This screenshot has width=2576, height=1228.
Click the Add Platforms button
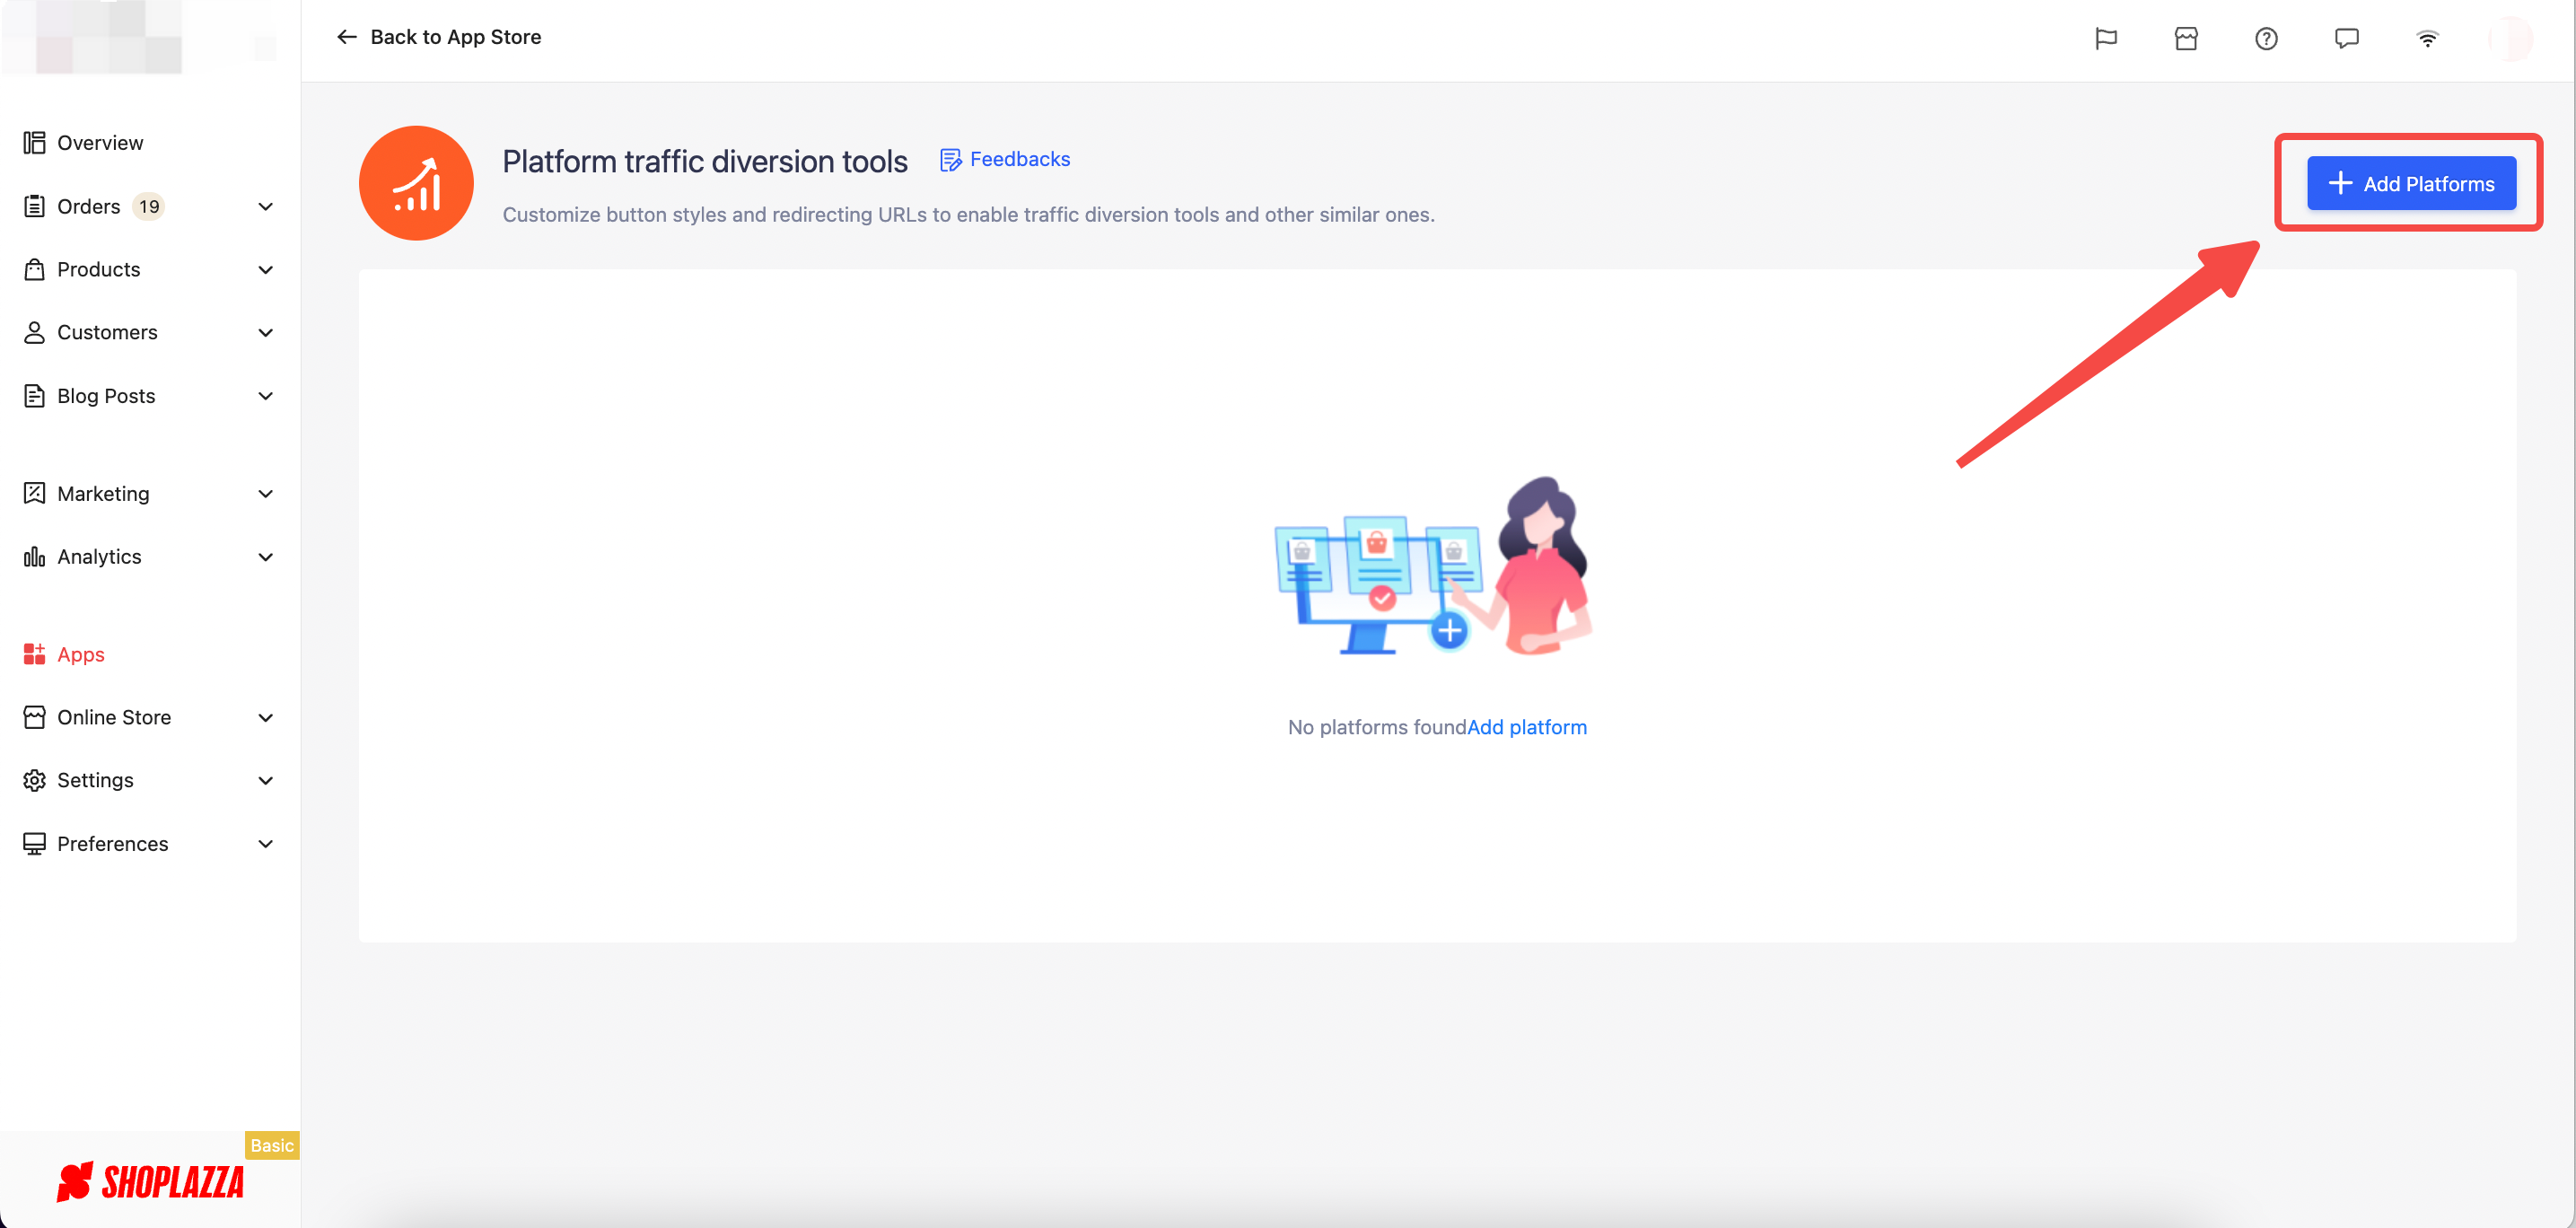pos(2411,183)
